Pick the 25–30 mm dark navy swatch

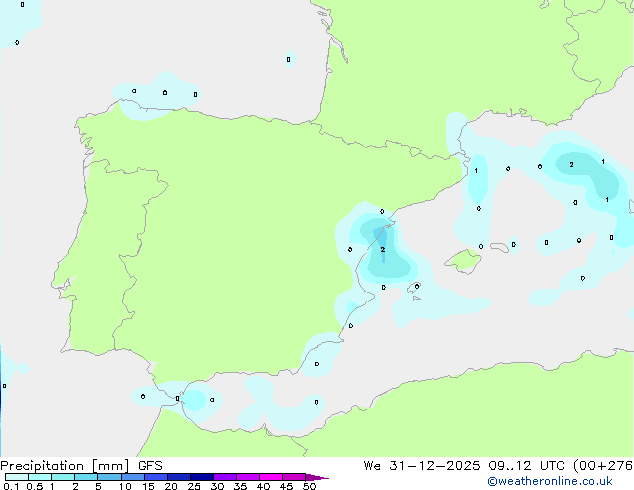[202, 477]
